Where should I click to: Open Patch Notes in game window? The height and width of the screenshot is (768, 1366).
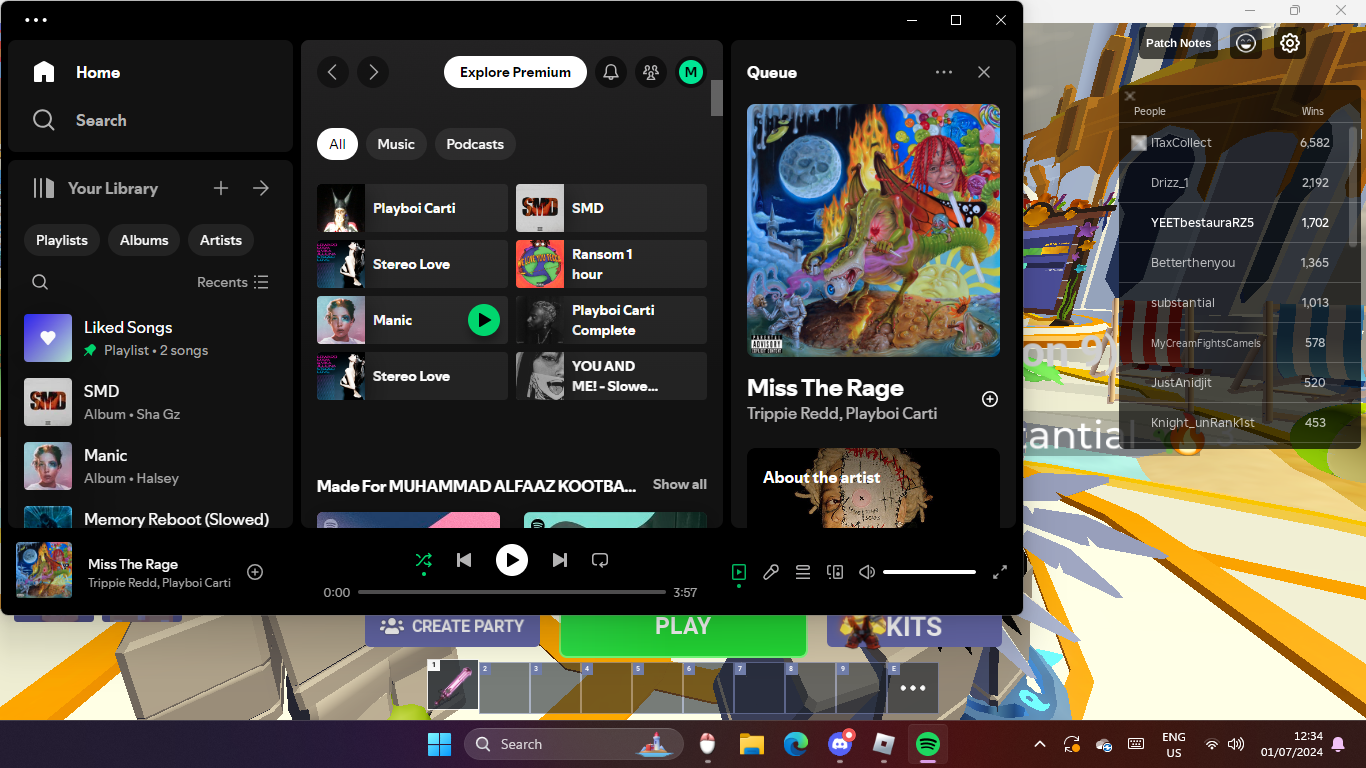pyautogui.click(x=1178, y=43)
